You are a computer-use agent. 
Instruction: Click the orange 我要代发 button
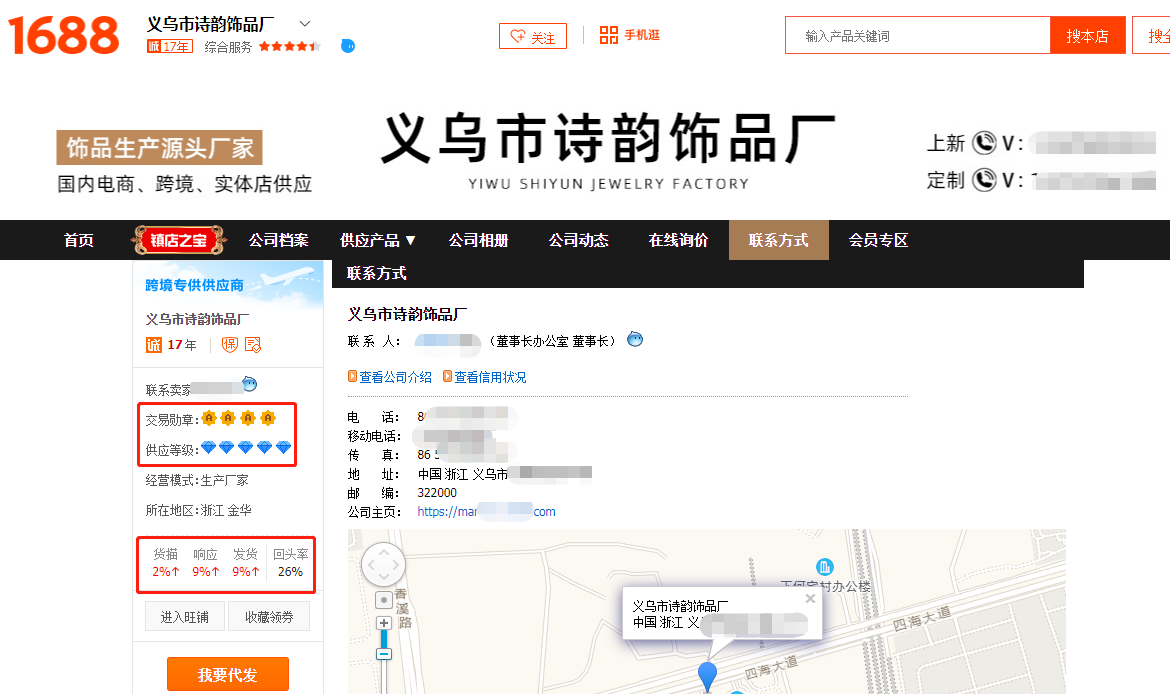pos(228,674)
